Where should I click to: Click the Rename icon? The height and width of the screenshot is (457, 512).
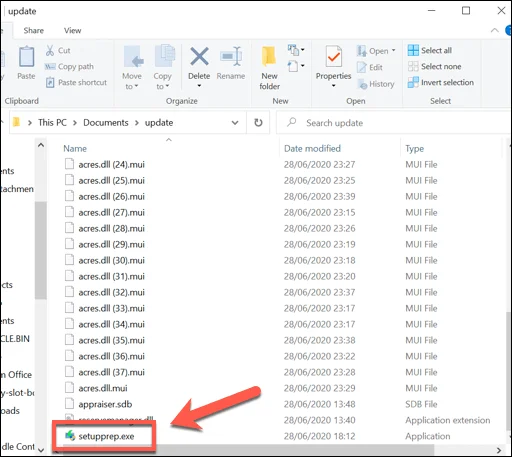[x=231, y=57]
